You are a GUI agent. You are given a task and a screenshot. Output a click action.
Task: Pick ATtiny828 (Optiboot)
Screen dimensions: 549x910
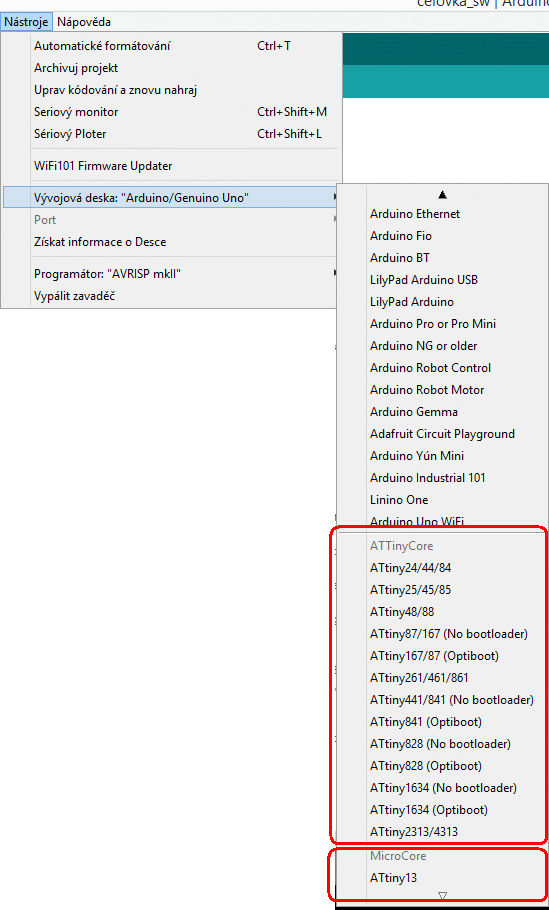442,767
